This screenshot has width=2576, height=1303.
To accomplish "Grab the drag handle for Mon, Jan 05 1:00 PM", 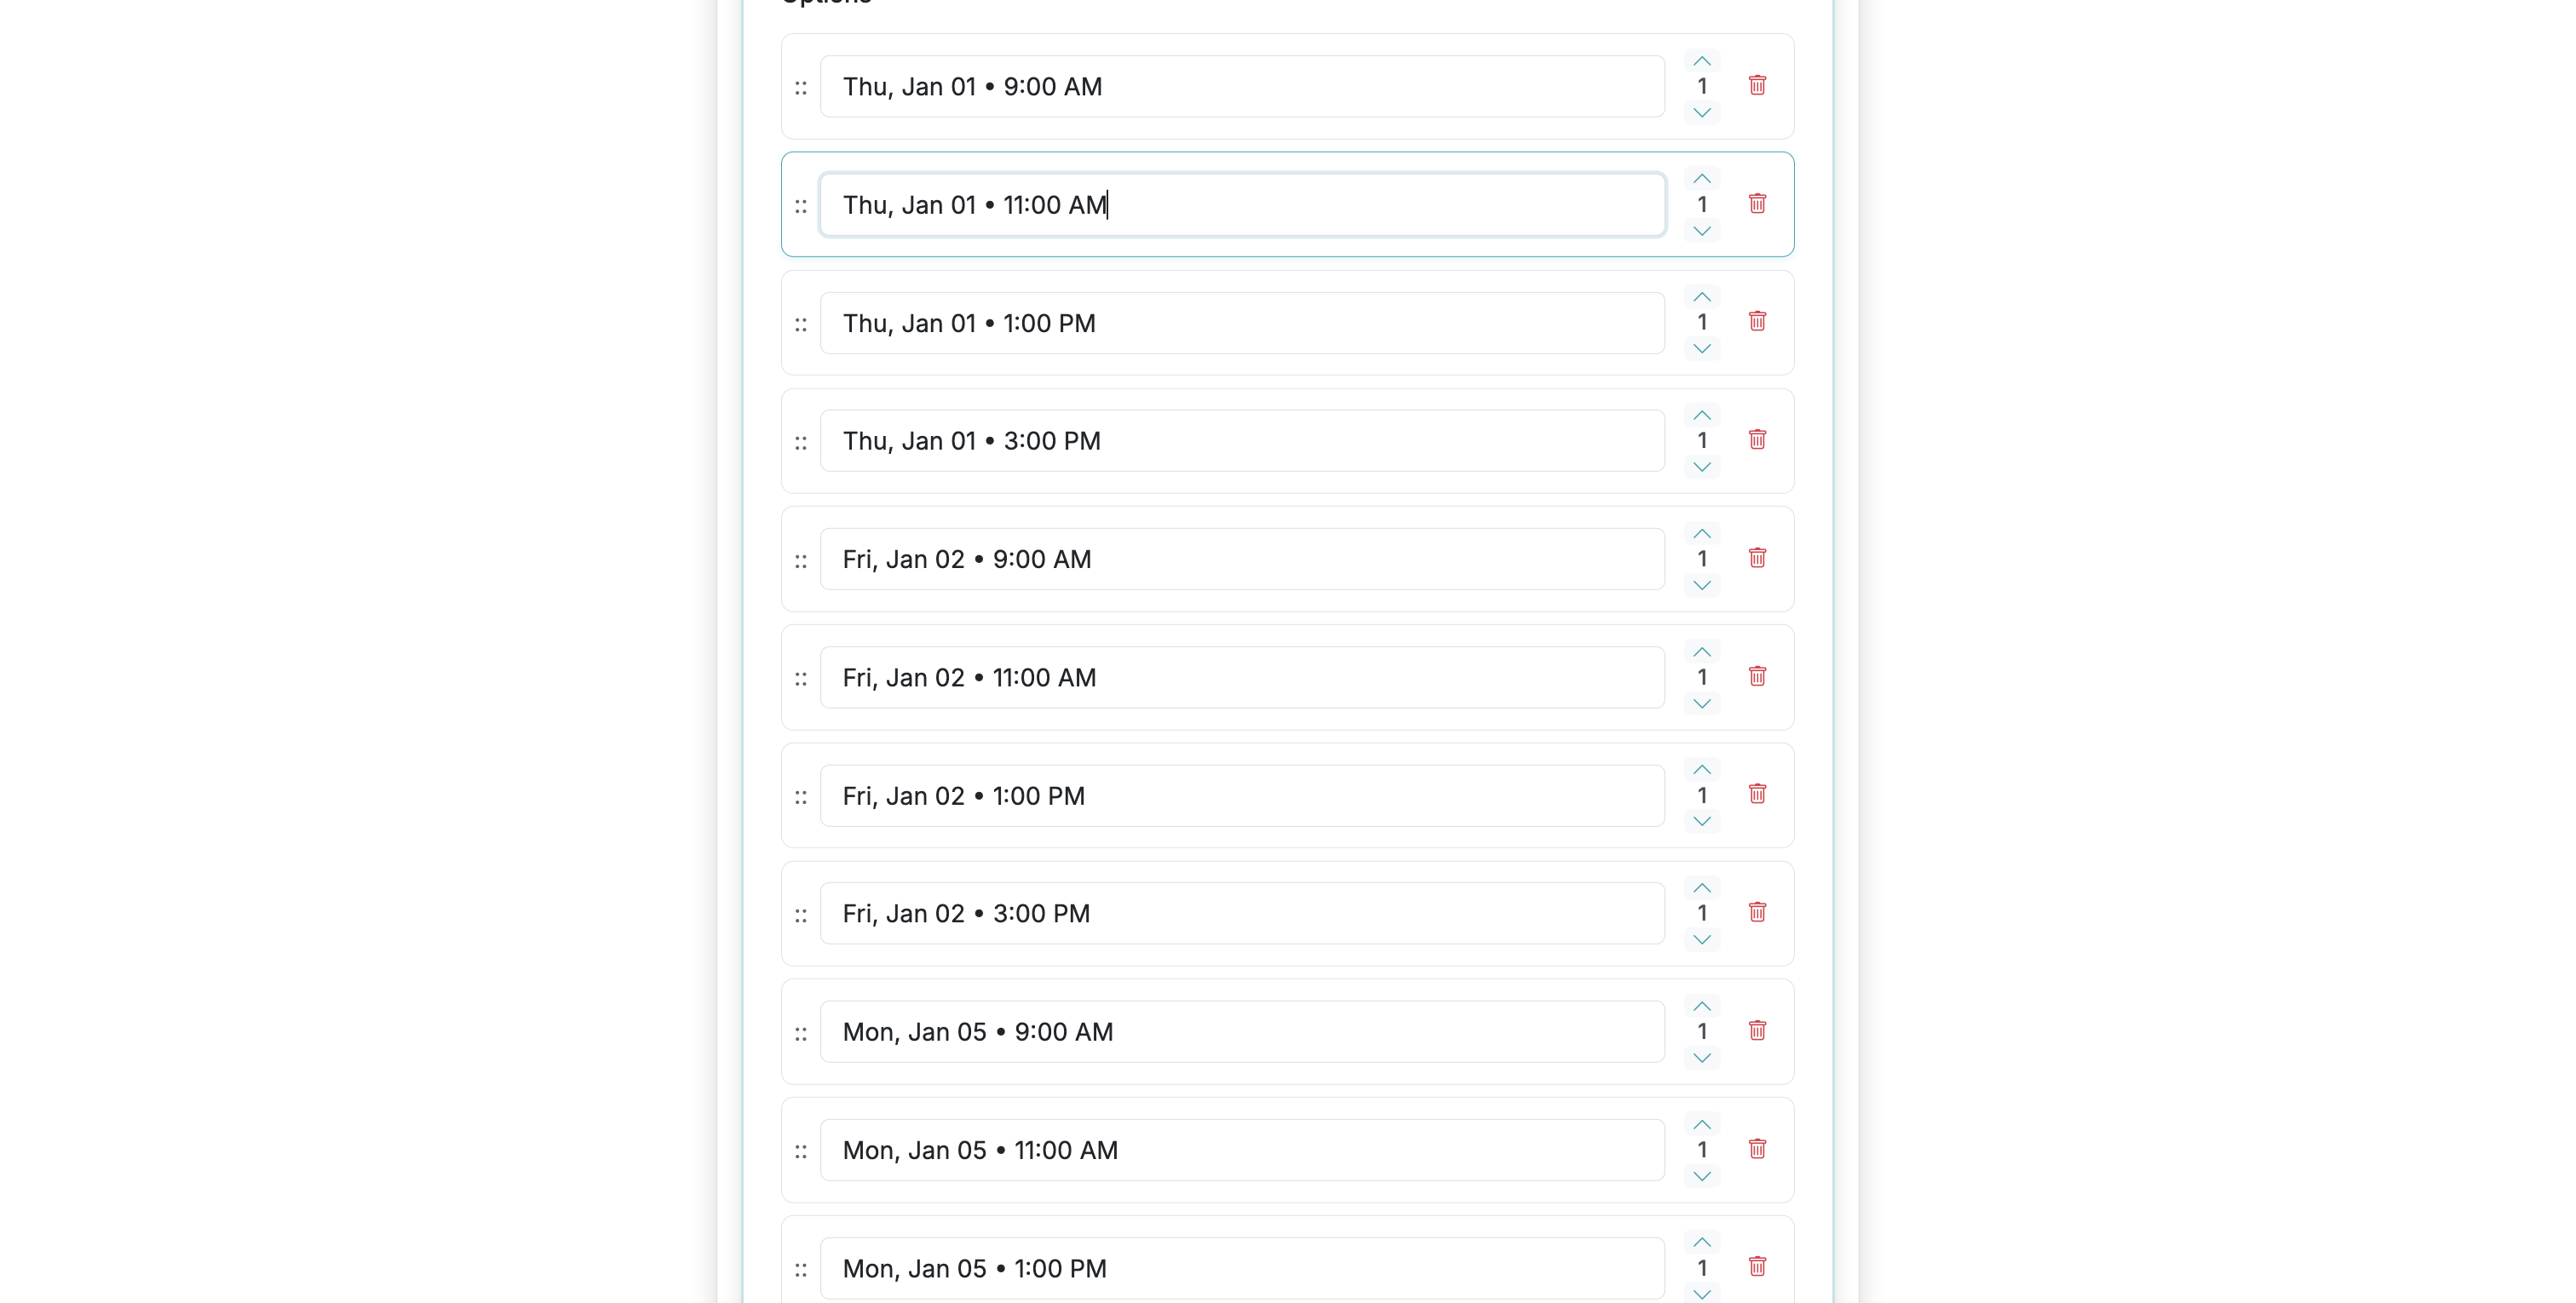I will 801,1268.
